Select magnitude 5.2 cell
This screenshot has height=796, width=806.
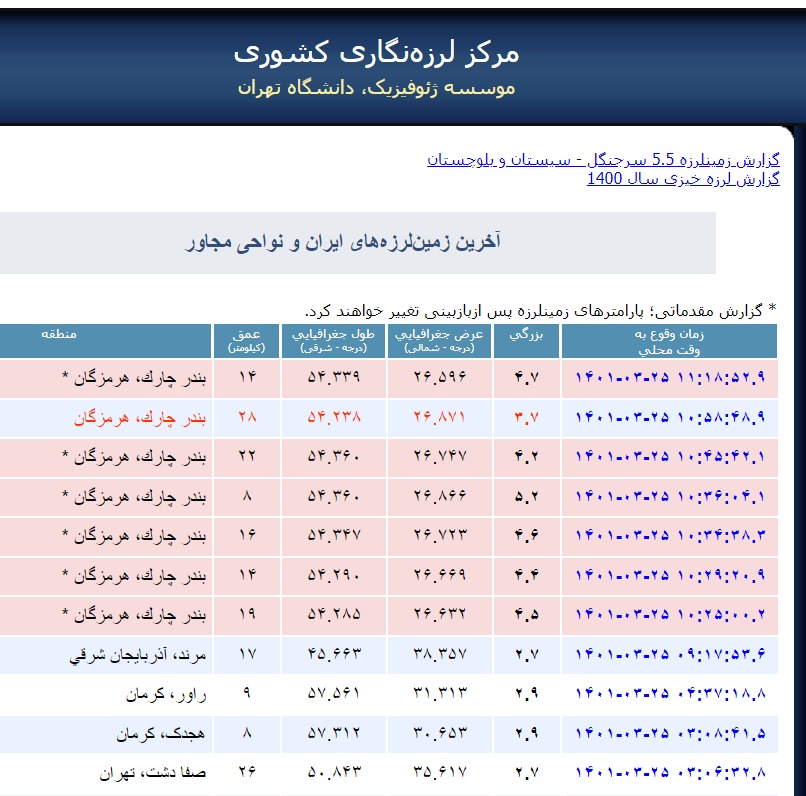coord(526,496)
